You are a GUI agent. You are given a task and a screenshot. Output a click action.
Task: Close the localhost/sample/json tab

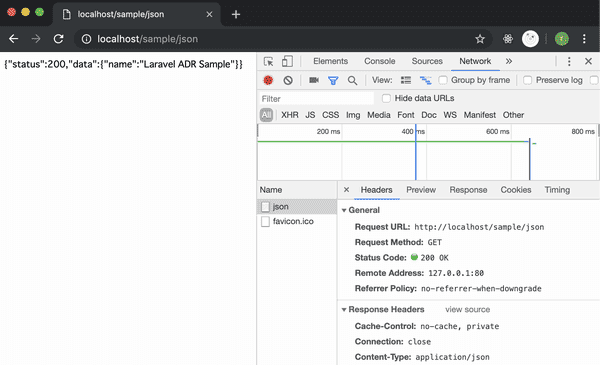(209, 14)
